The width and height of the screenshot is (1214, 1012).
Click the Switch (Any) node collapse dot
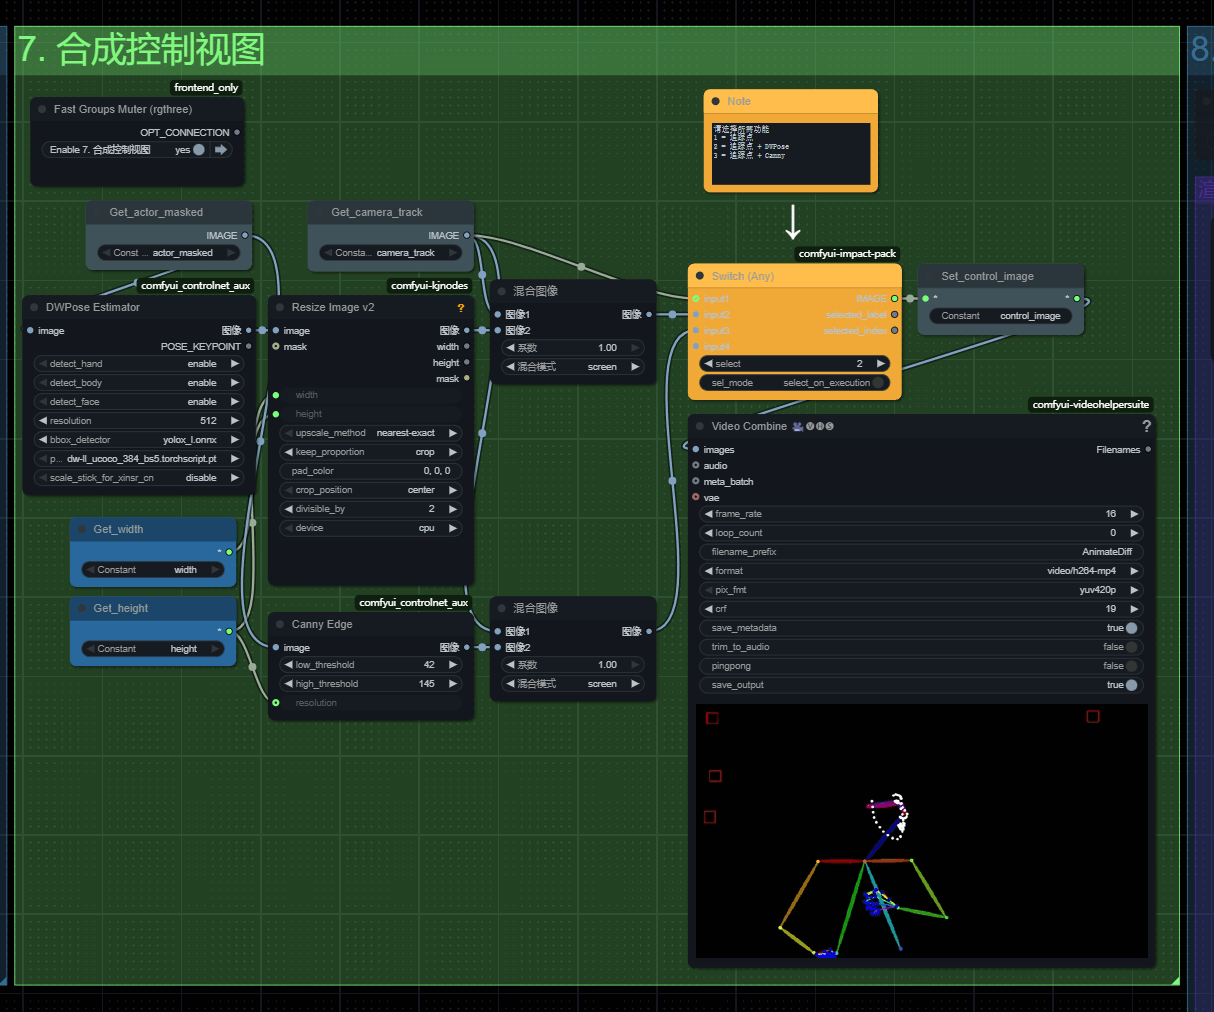[x=699, y=277]
